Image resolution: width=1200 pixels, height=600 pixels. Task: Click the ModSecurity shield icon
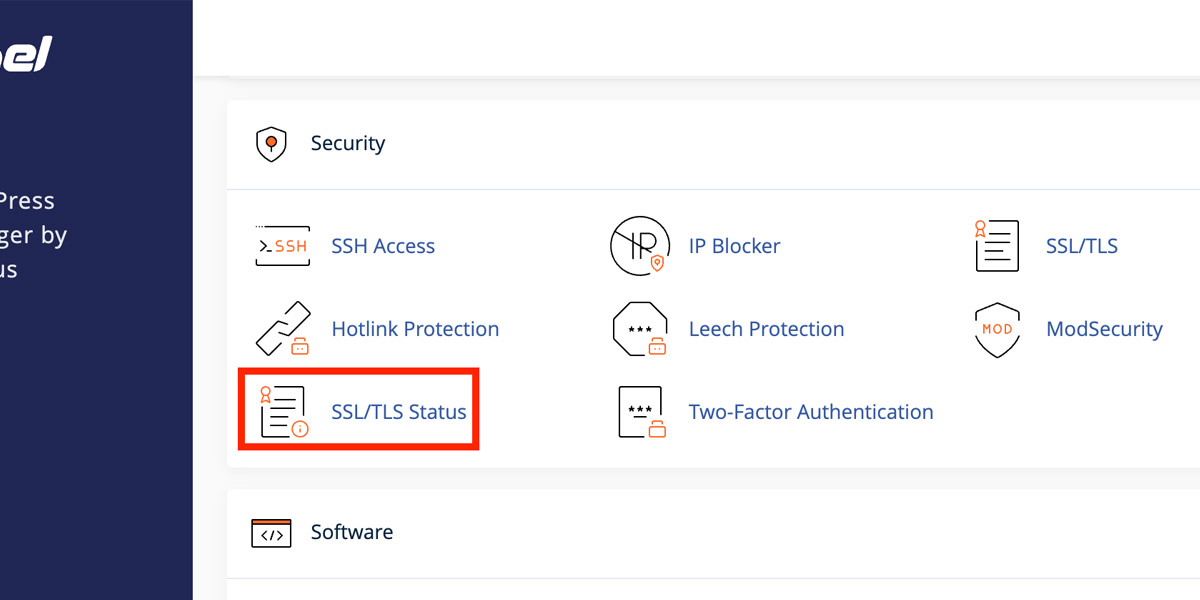coord(996,328)
